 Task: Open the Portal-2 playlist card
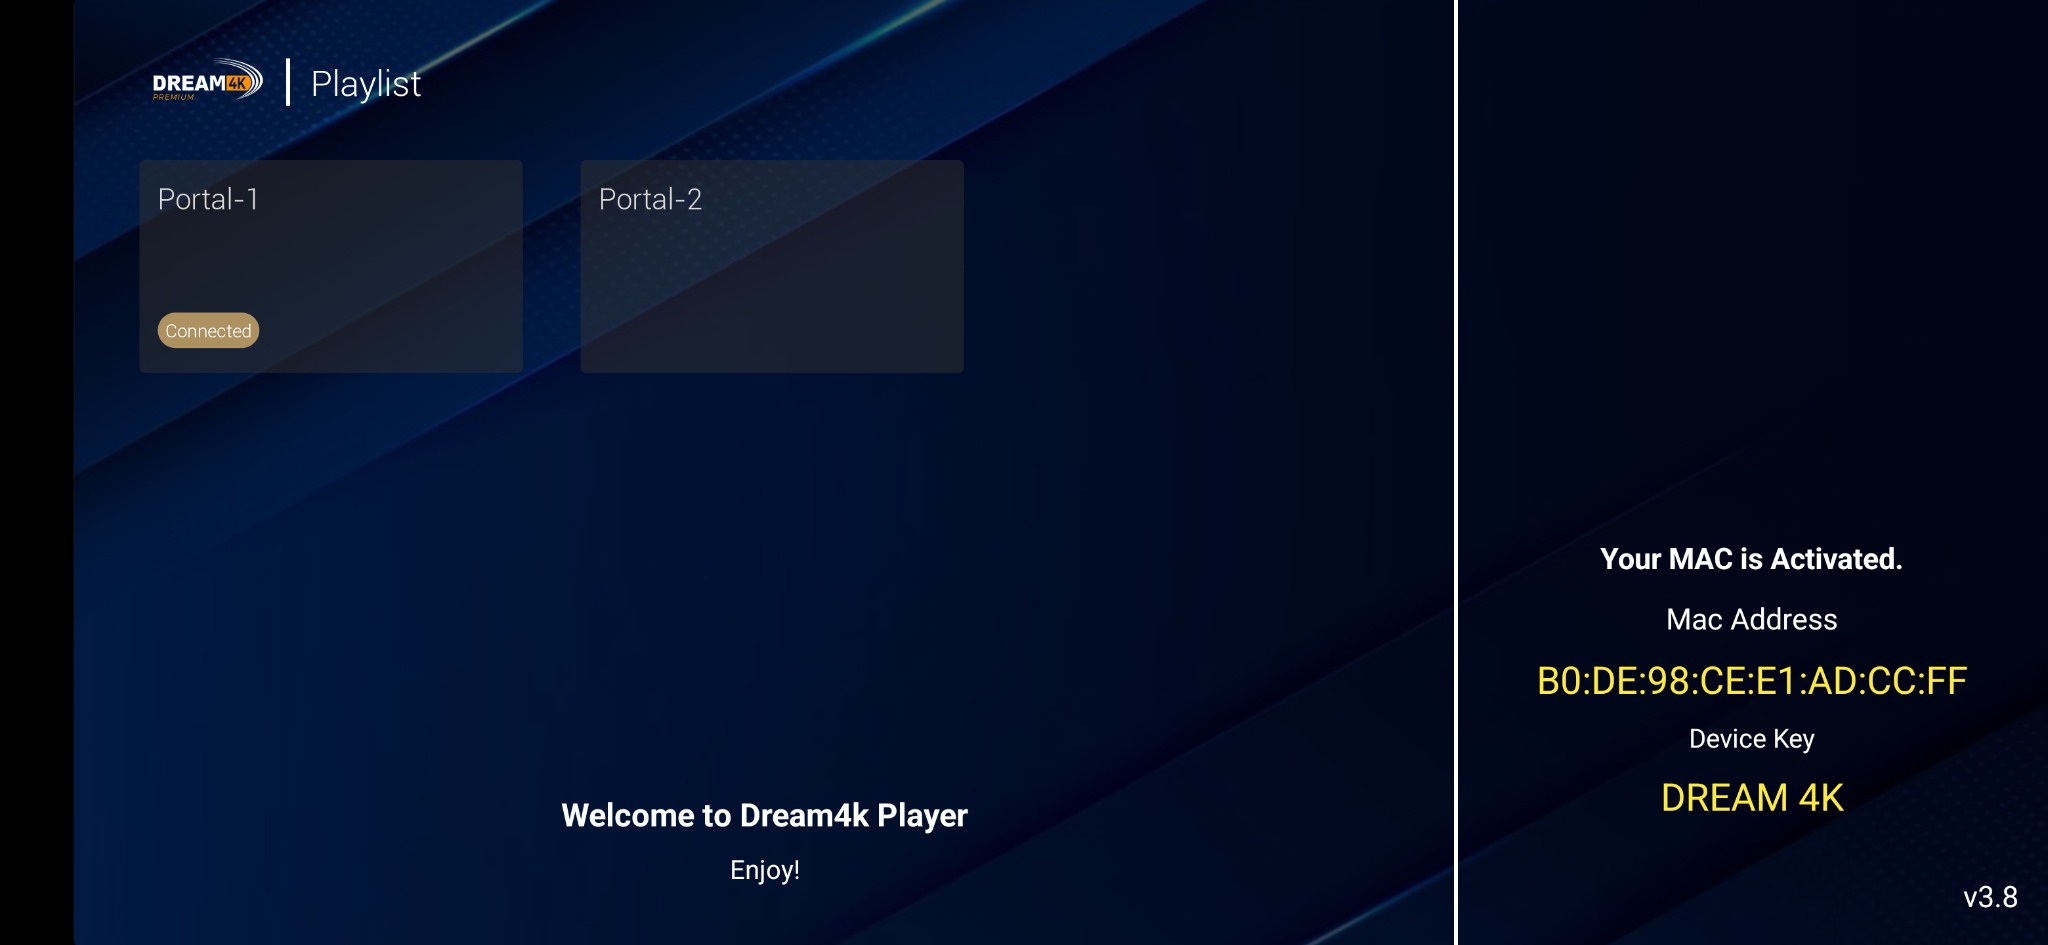tap(772, 266)
